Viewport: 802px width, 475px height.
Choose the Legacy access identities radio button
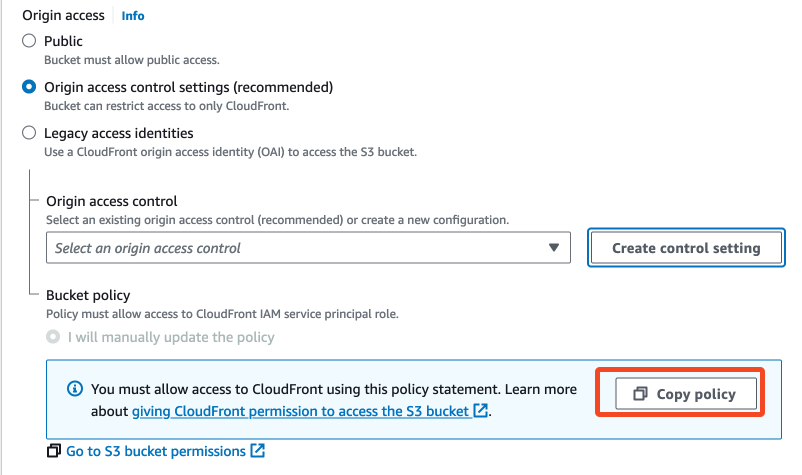(29, 133)
